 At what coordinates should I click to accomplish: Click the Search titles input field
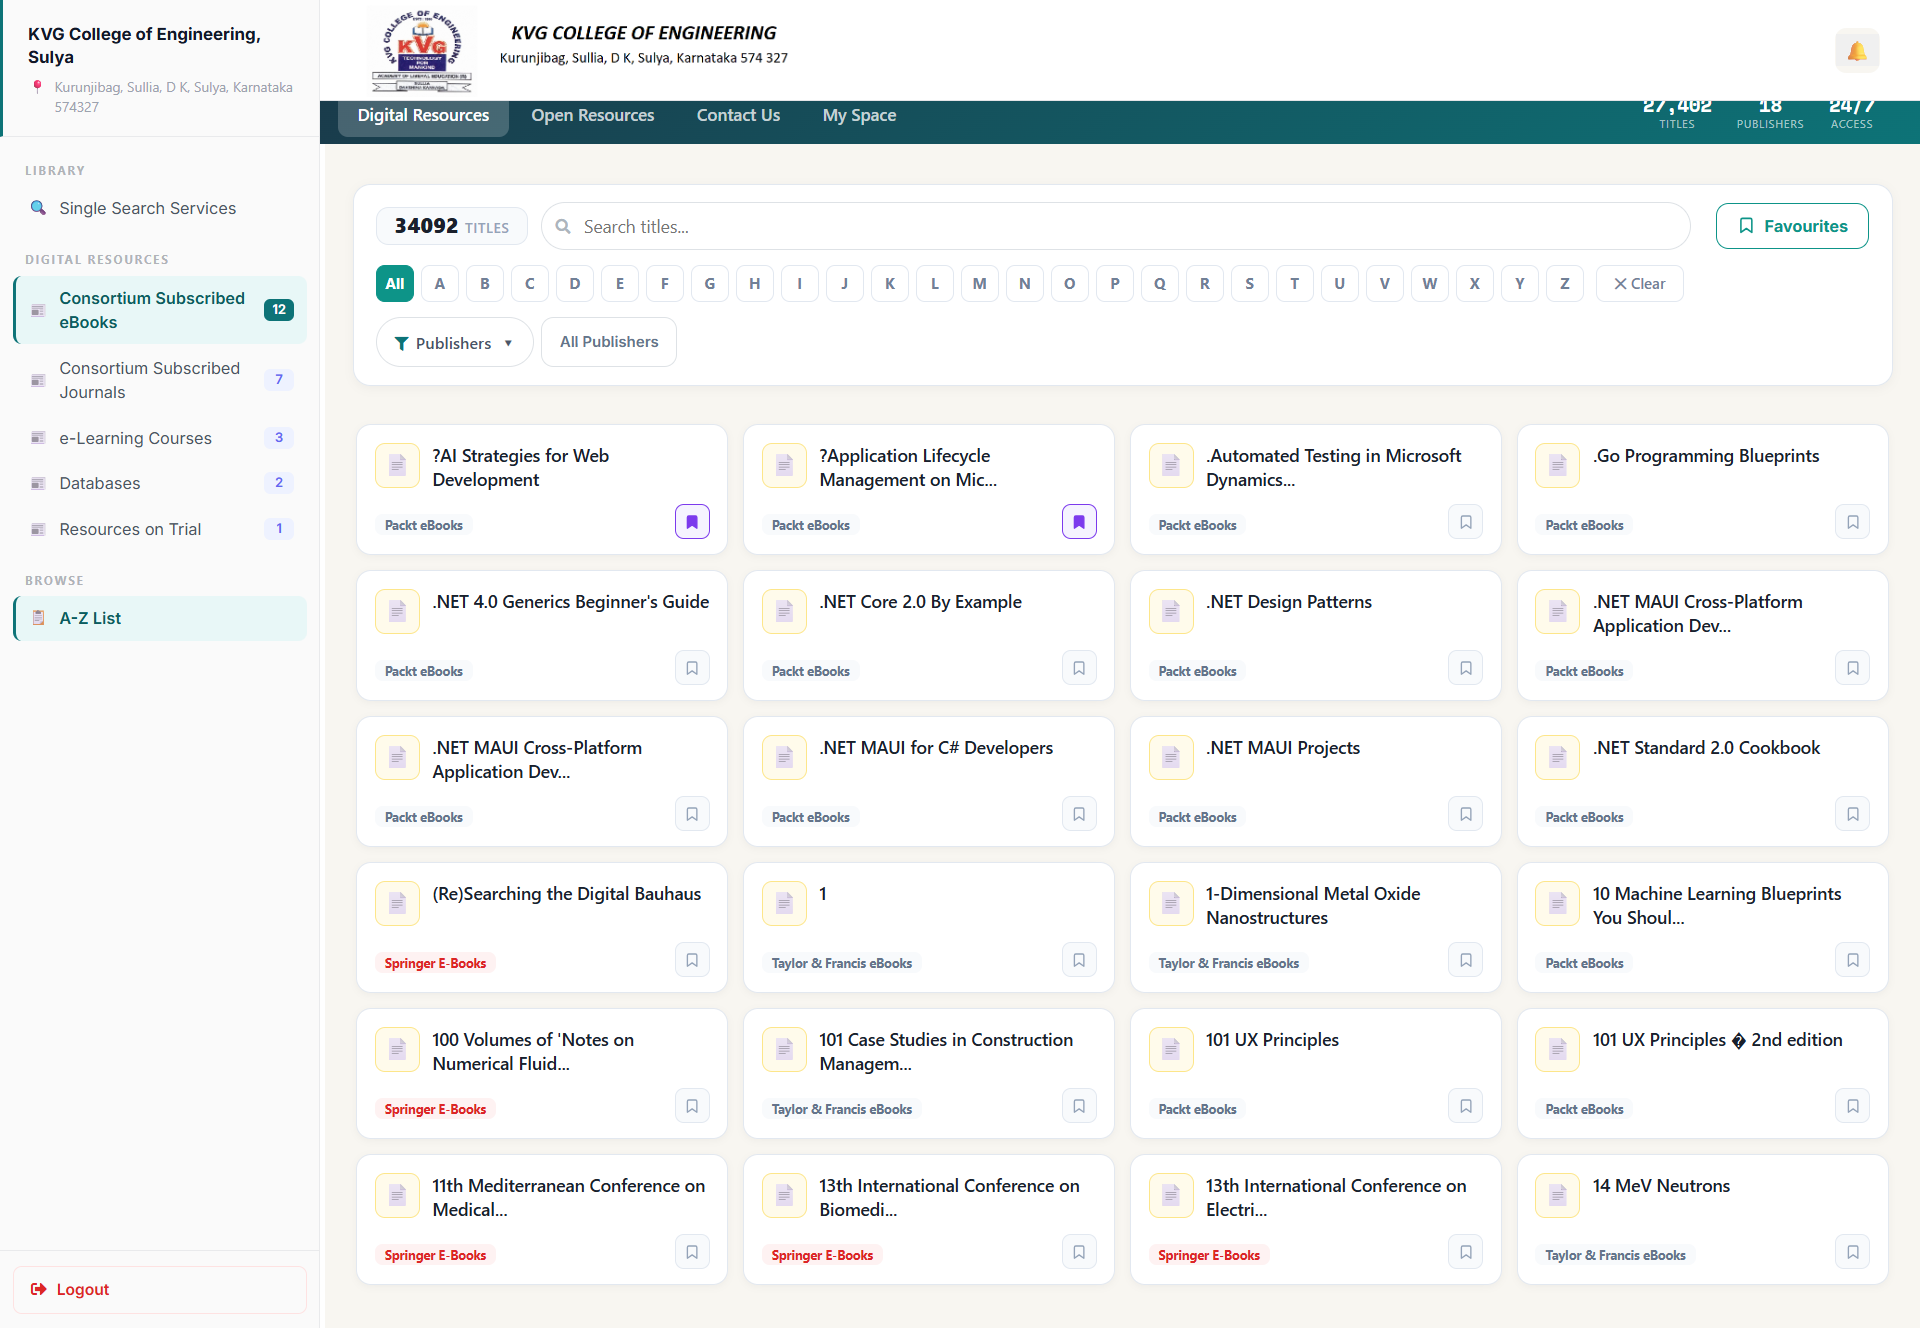[1115, 227]
